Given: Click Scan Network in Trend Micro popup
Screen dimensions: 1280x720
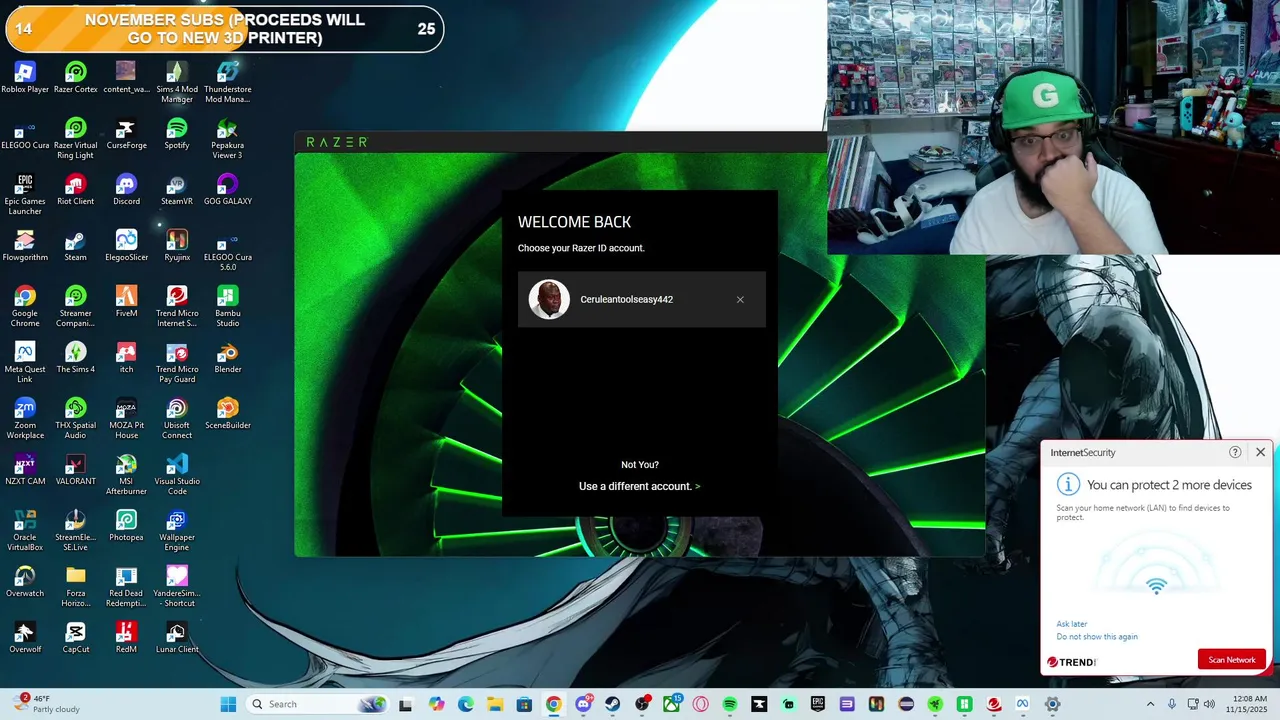Looking at the screenshot, I should [1232, 660].
